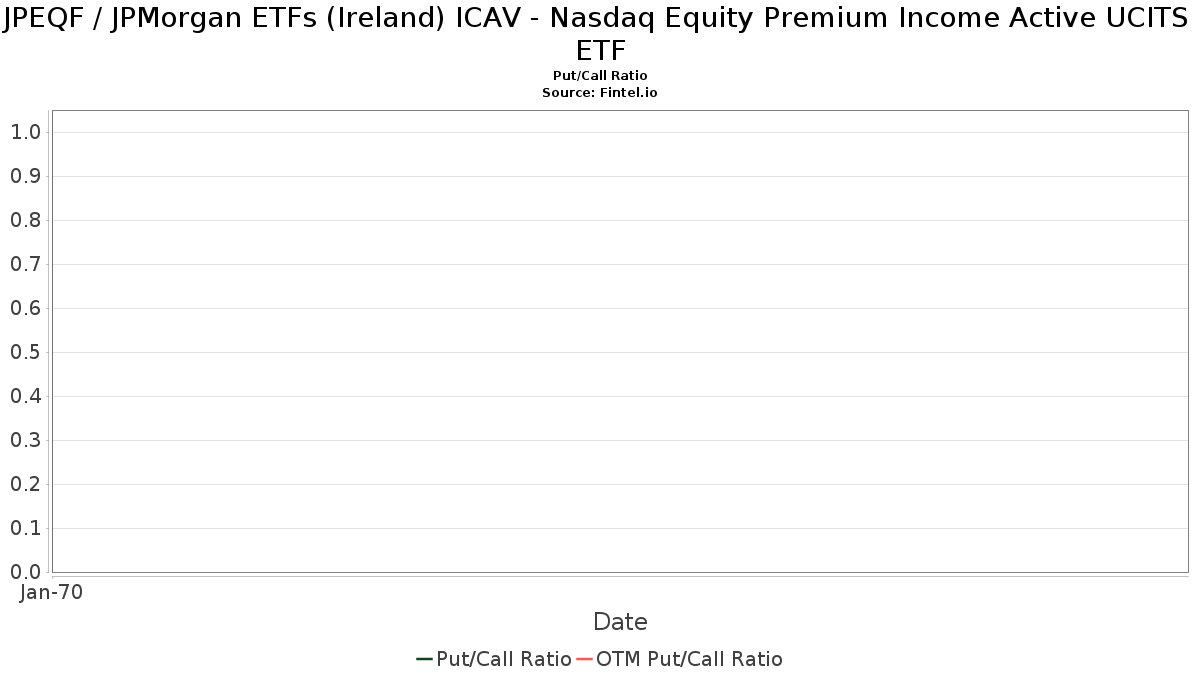Click the Put/Call Ratio chart subtitle
The height and width of the screenshot is (675, 1200).
pyautogui.click(x=600, y=76)
